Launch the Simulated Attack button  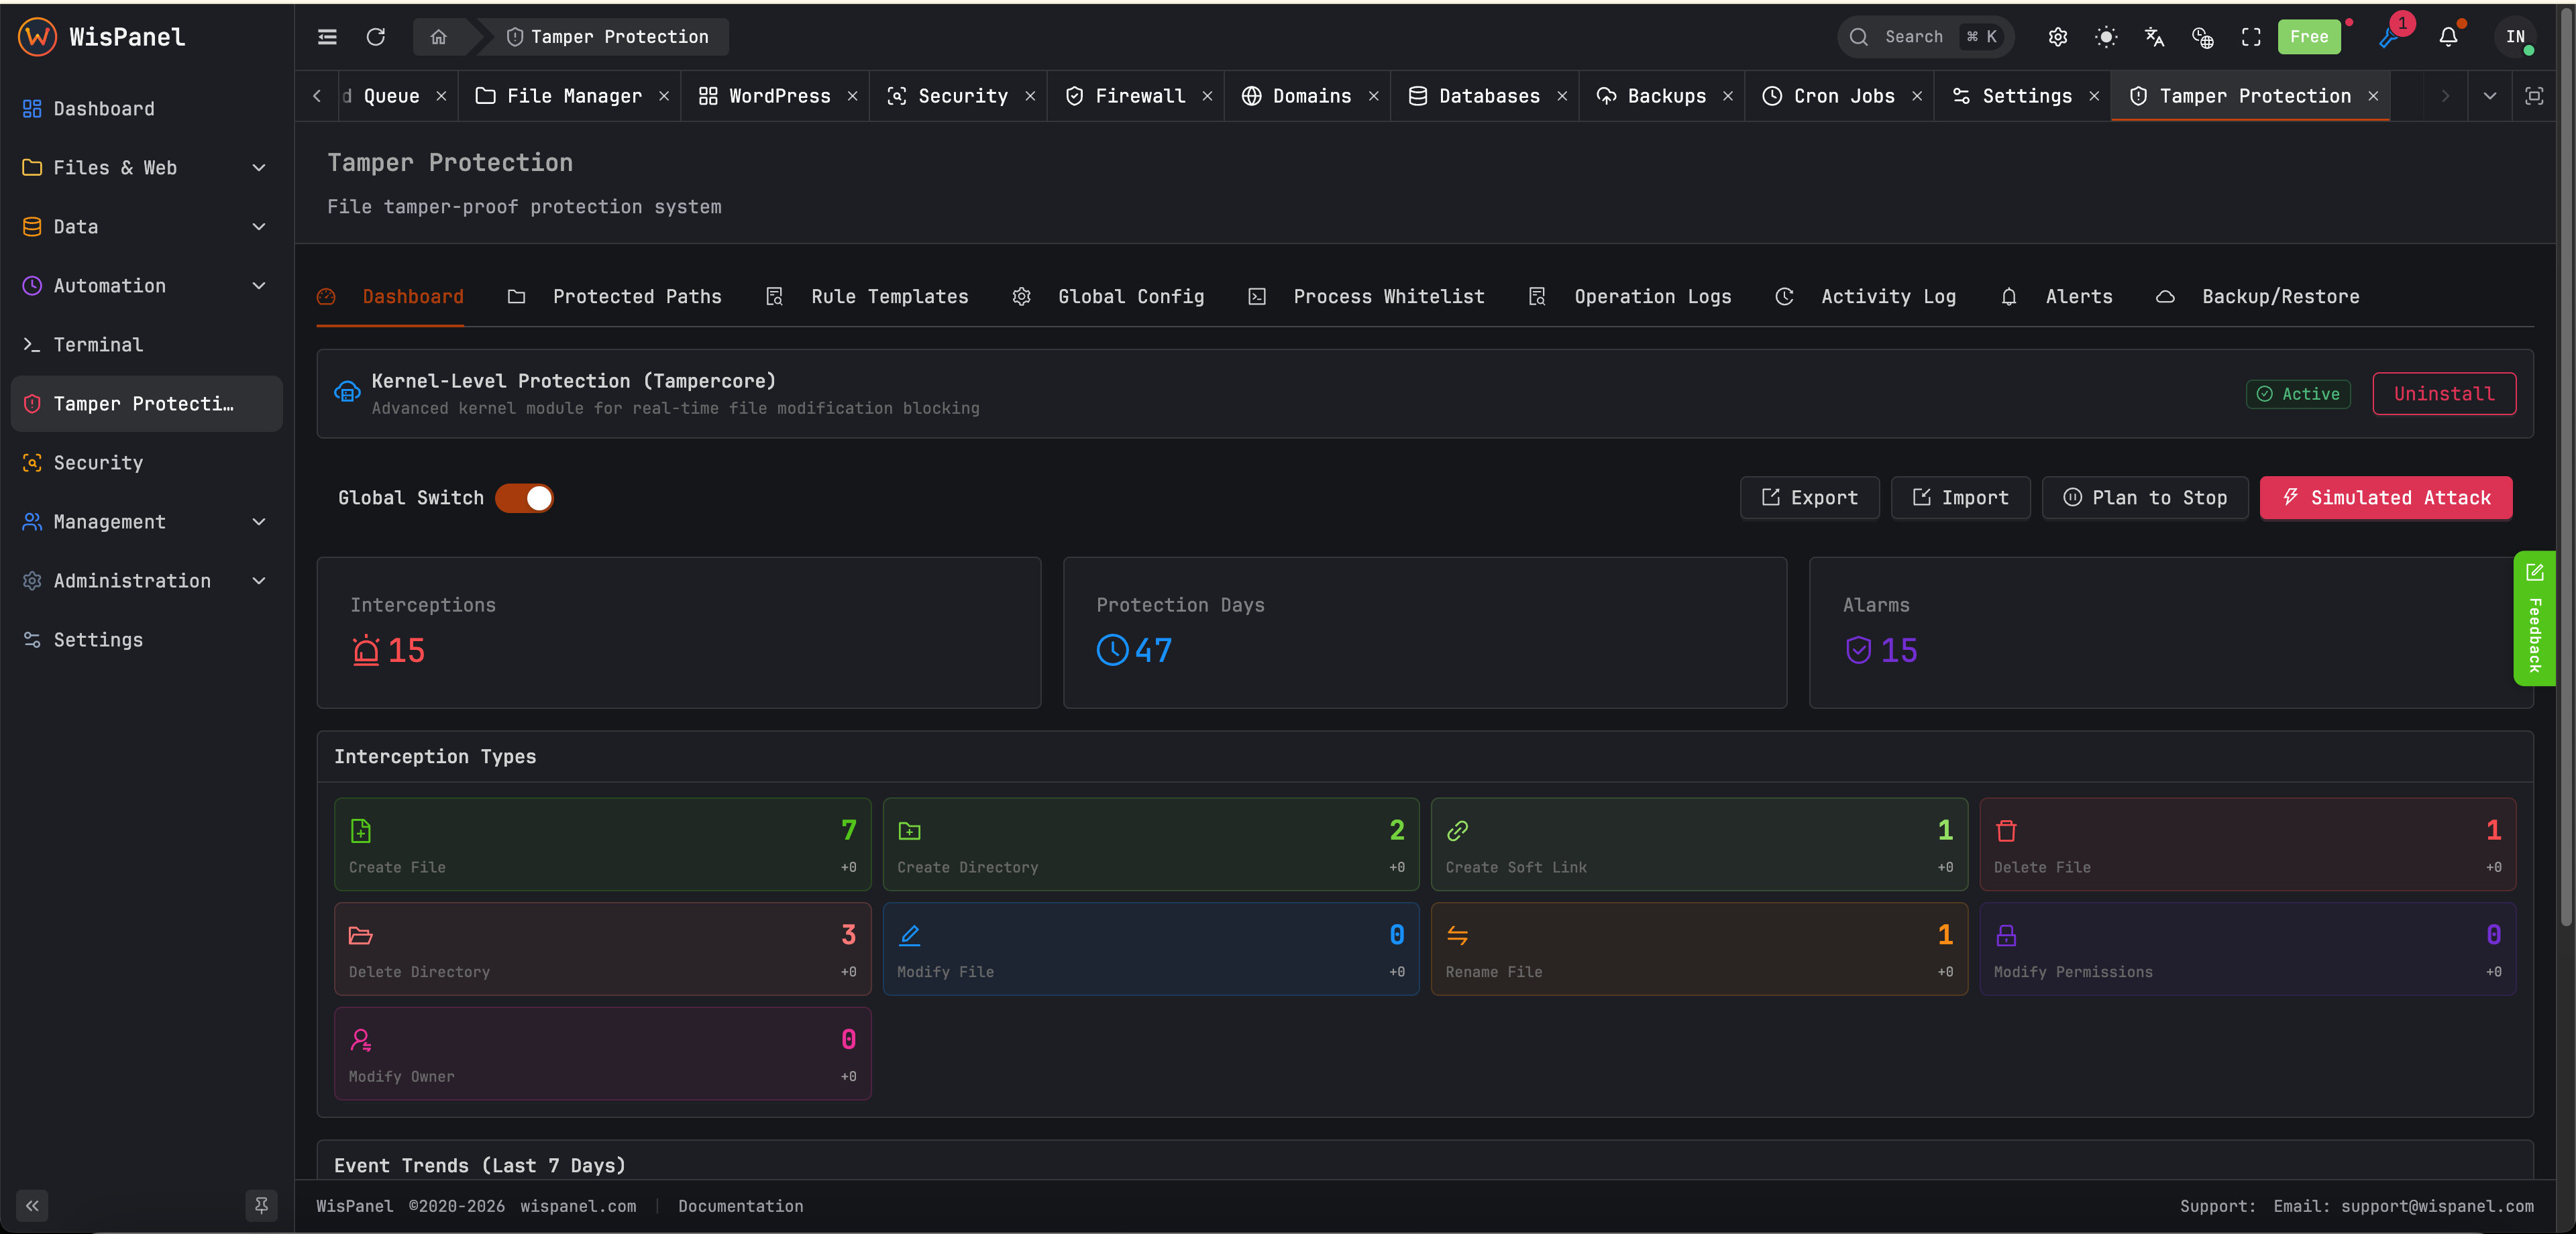pyautogui.click(x=2386, y=497)
